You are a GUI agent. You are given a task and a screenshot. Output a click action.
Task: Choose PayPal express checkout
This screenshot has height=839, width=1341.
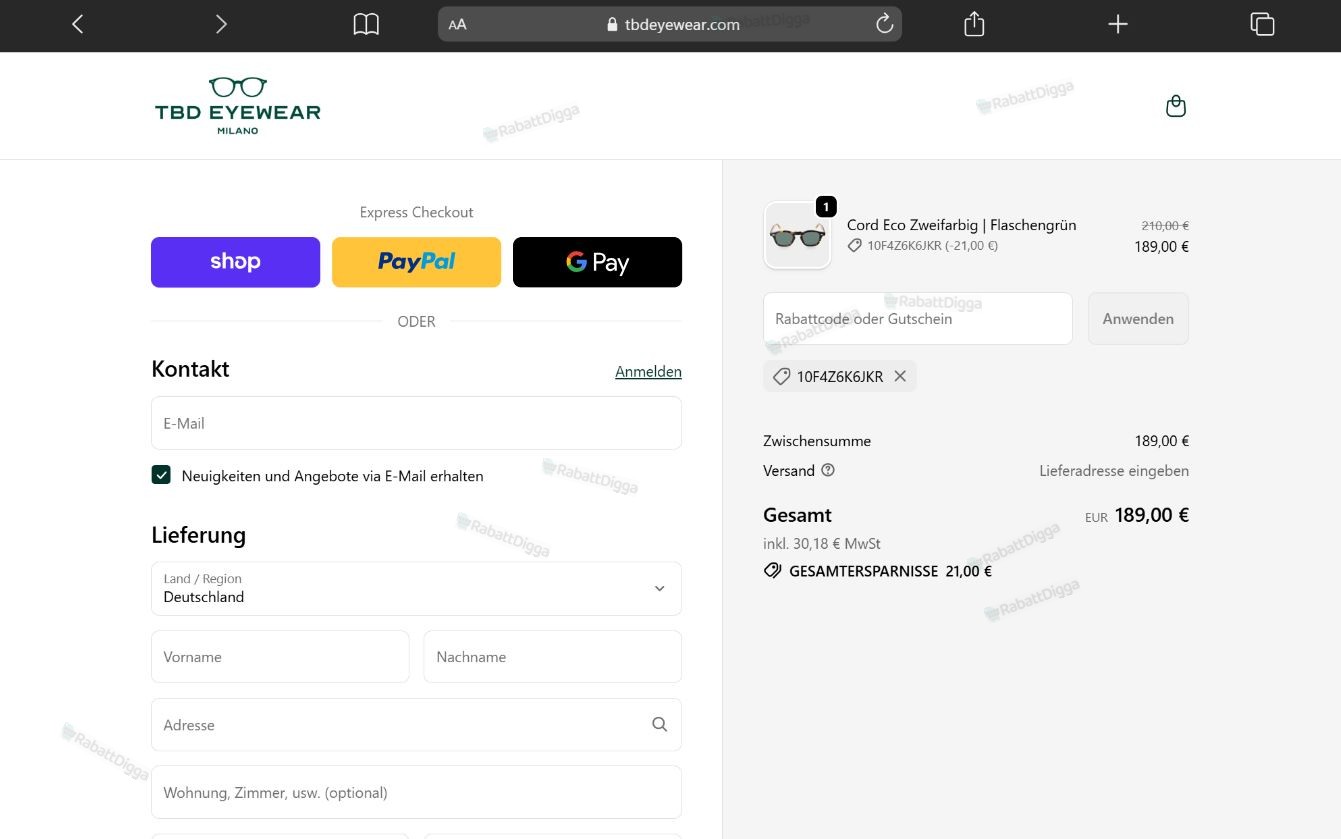click(x=416, y=262)
